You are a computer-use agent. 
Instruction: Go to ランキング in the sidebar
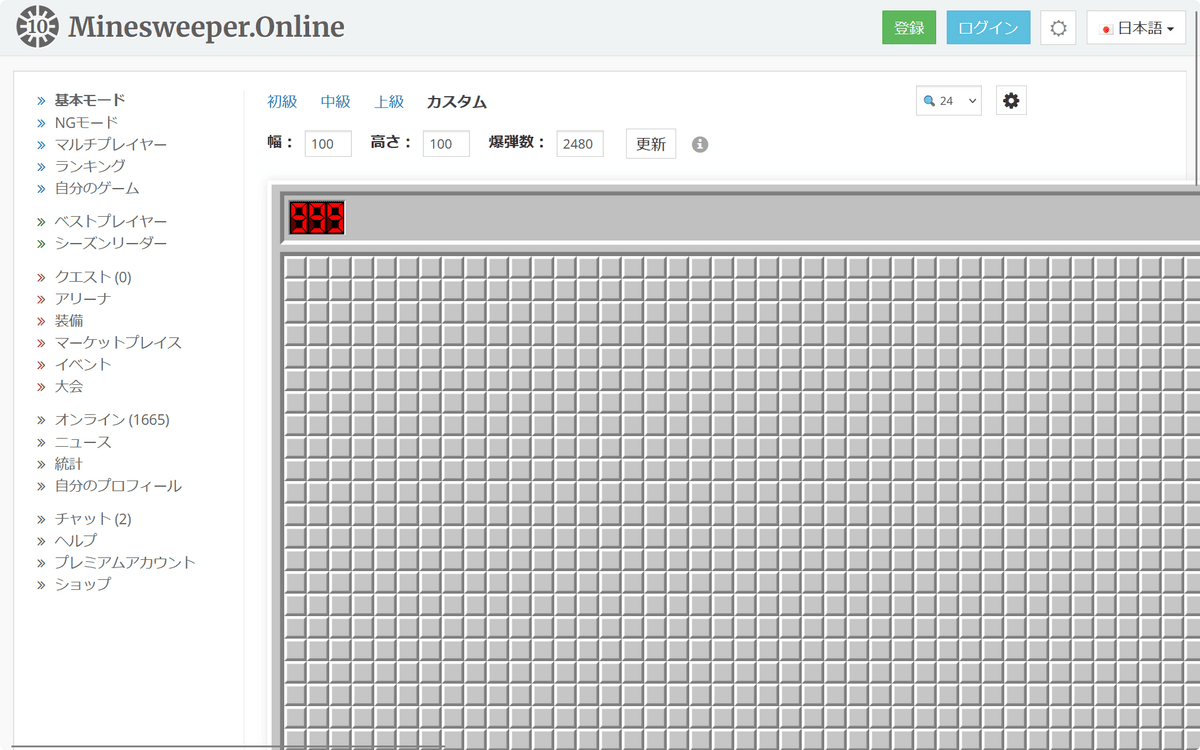pos(90,166)
